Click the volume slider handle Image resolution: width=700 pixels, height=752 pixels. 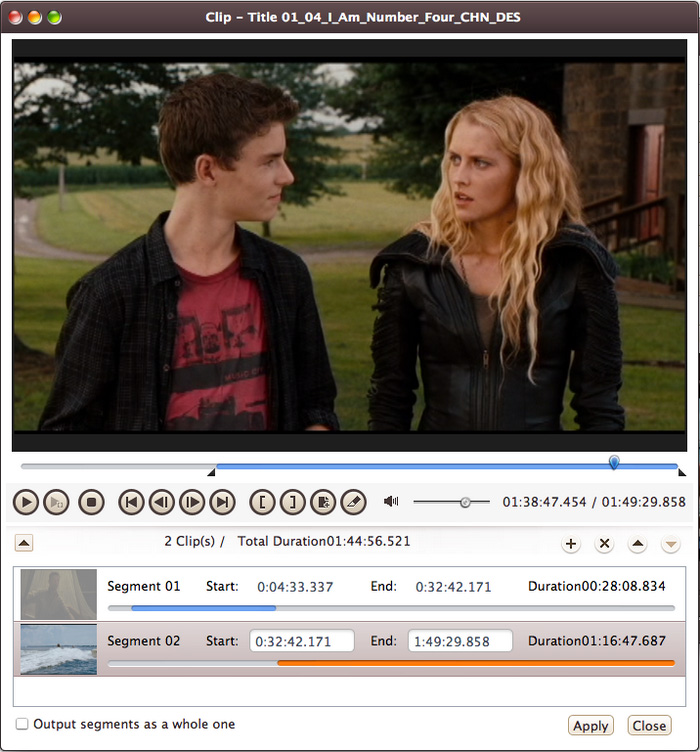click(x=465, y=502)
